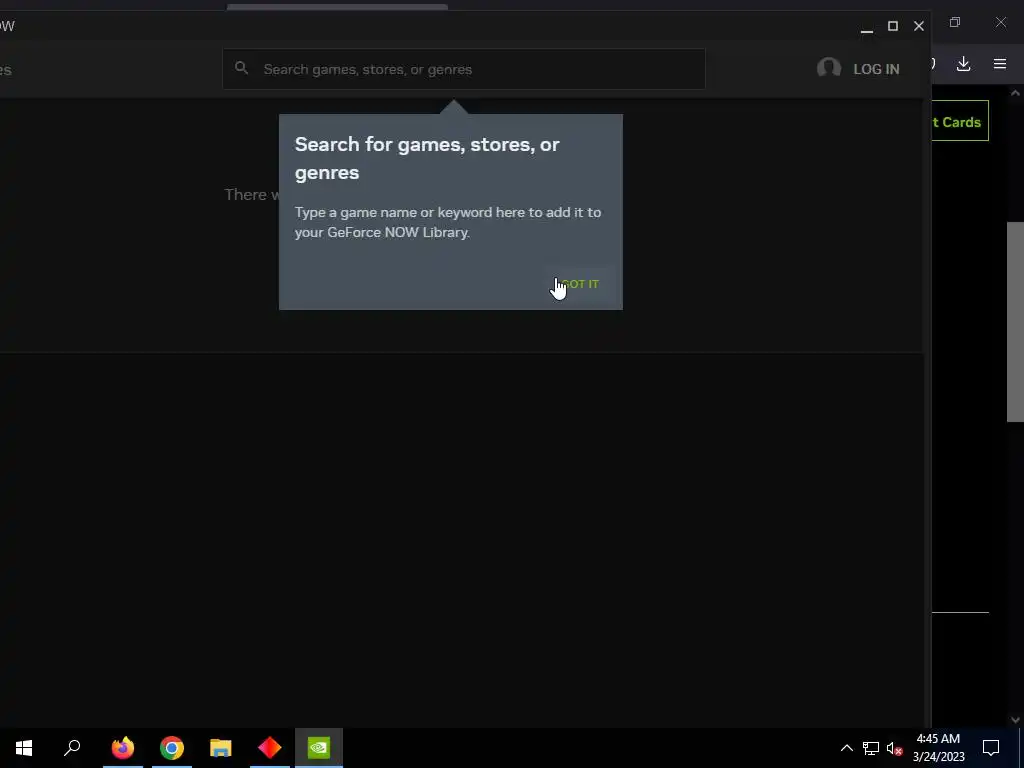Open the red diamond app on taskbar

[x=270, y=748]
